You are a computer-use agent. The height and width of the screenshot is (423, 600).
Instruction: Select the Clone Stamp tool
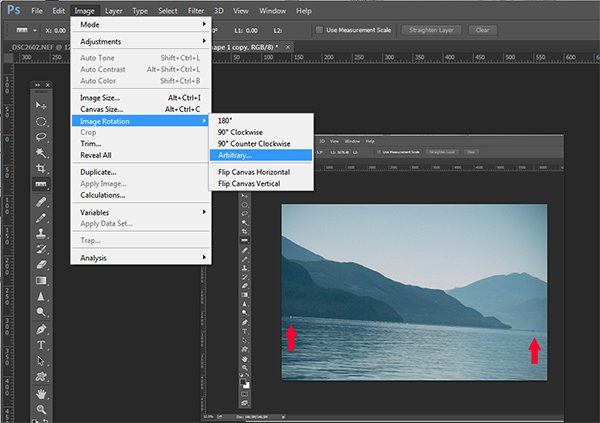[x=41, y=234]
